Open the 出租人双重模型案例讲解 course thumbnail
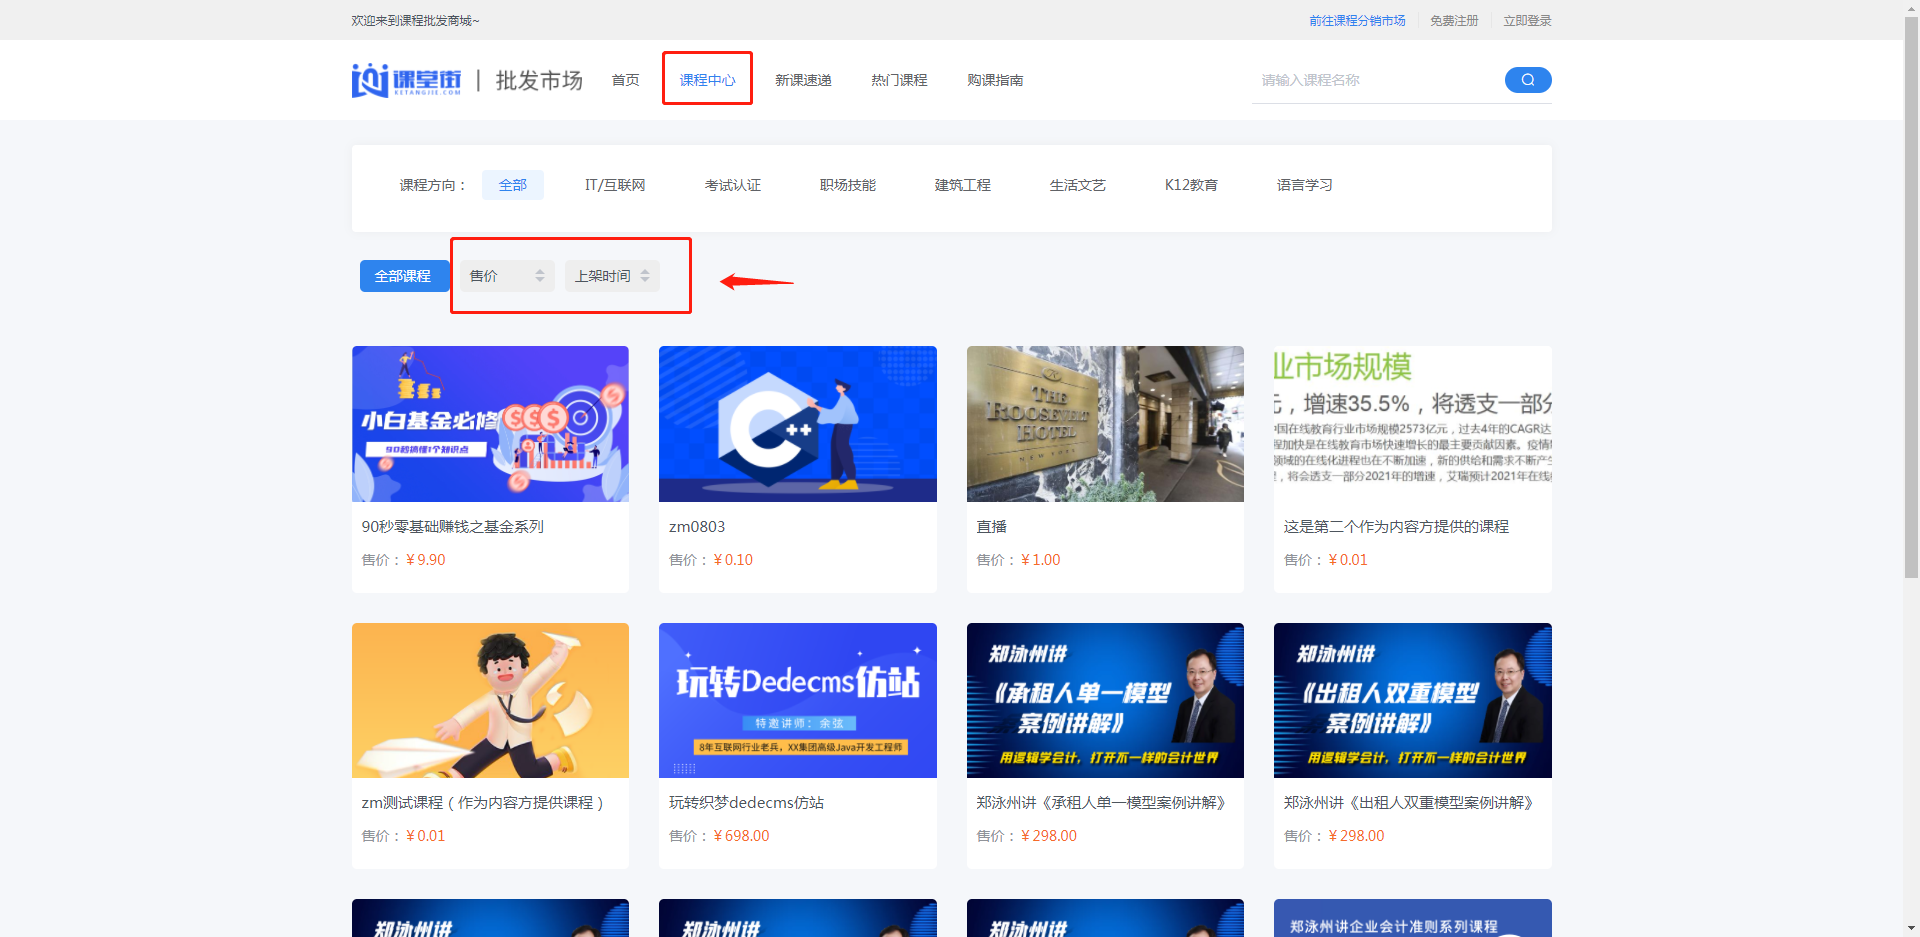The width and height of the screenshot is (1920, 937). click(1413, 700)
